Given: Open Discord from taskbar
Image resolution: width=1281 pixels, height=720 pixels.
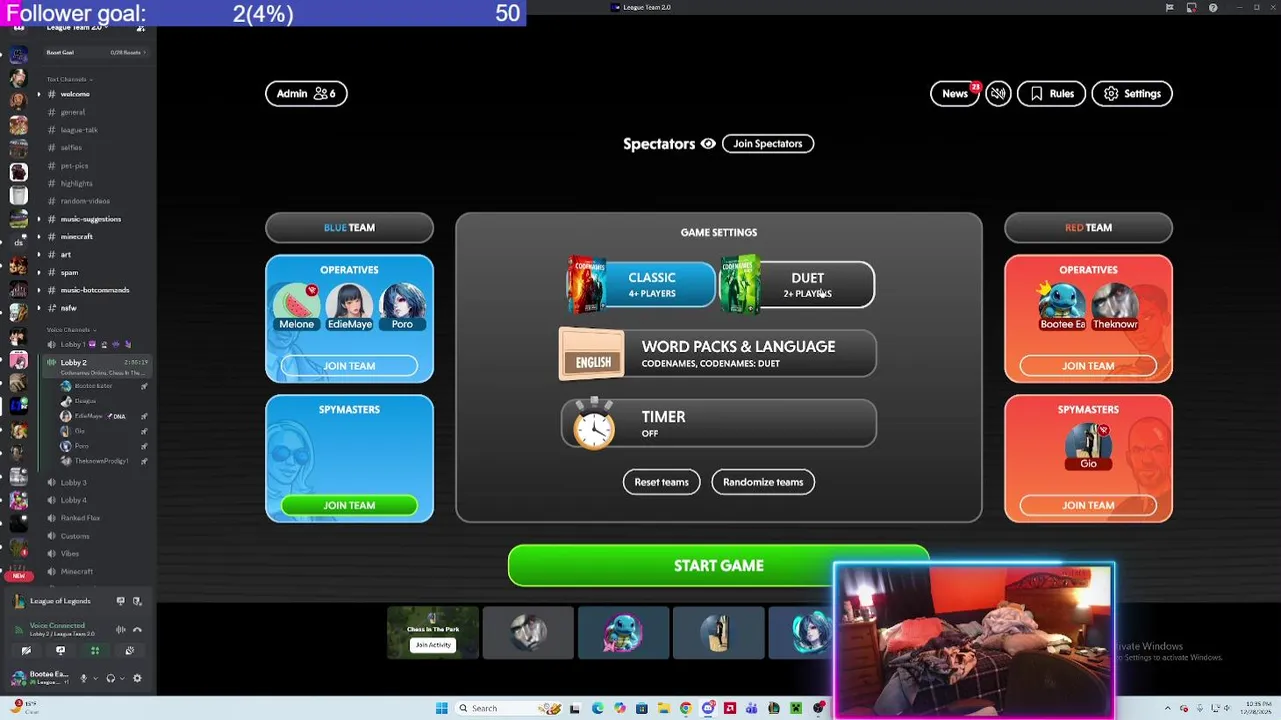Looking at the screenshot, I should 708,708.
